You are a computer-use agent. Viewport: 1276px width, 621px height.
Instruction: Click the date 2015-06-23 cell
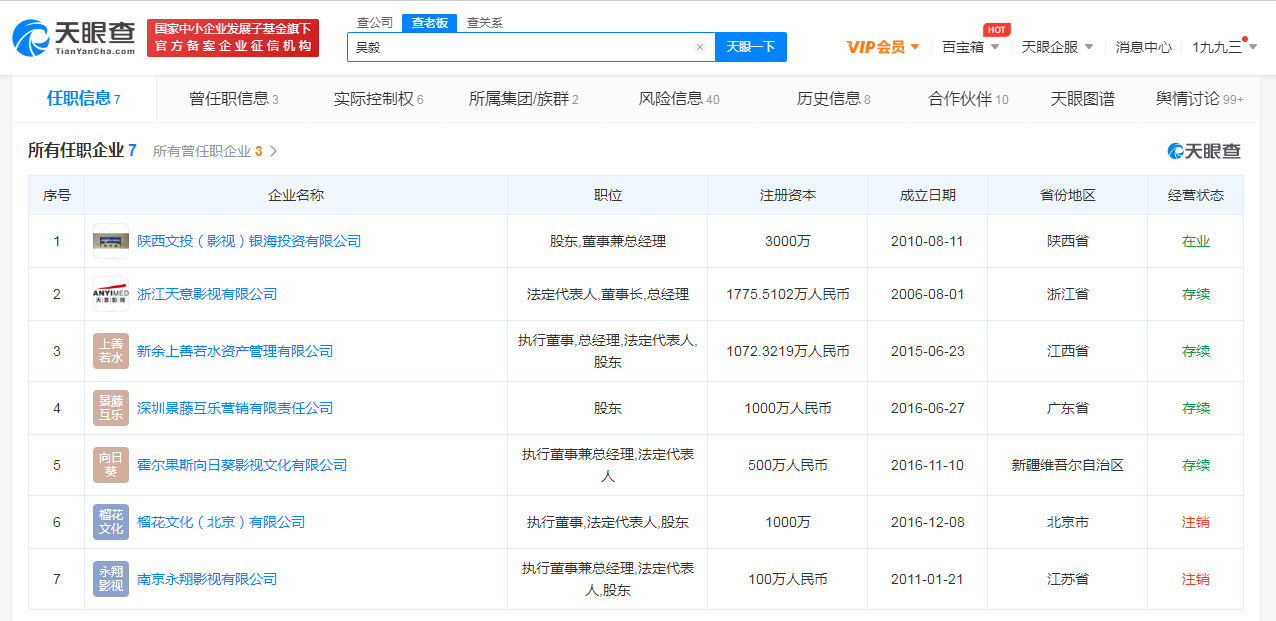coord(928,351)
